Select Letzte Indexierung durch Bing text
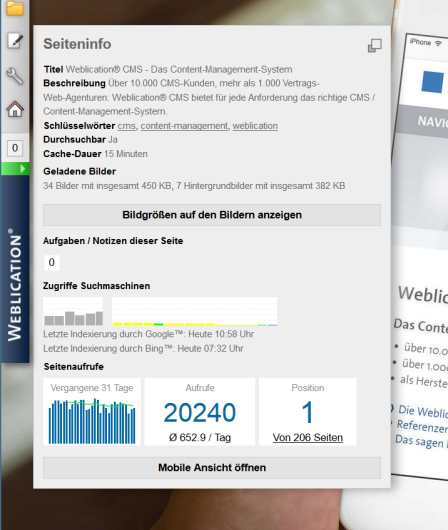 click(x=143, y=348)
